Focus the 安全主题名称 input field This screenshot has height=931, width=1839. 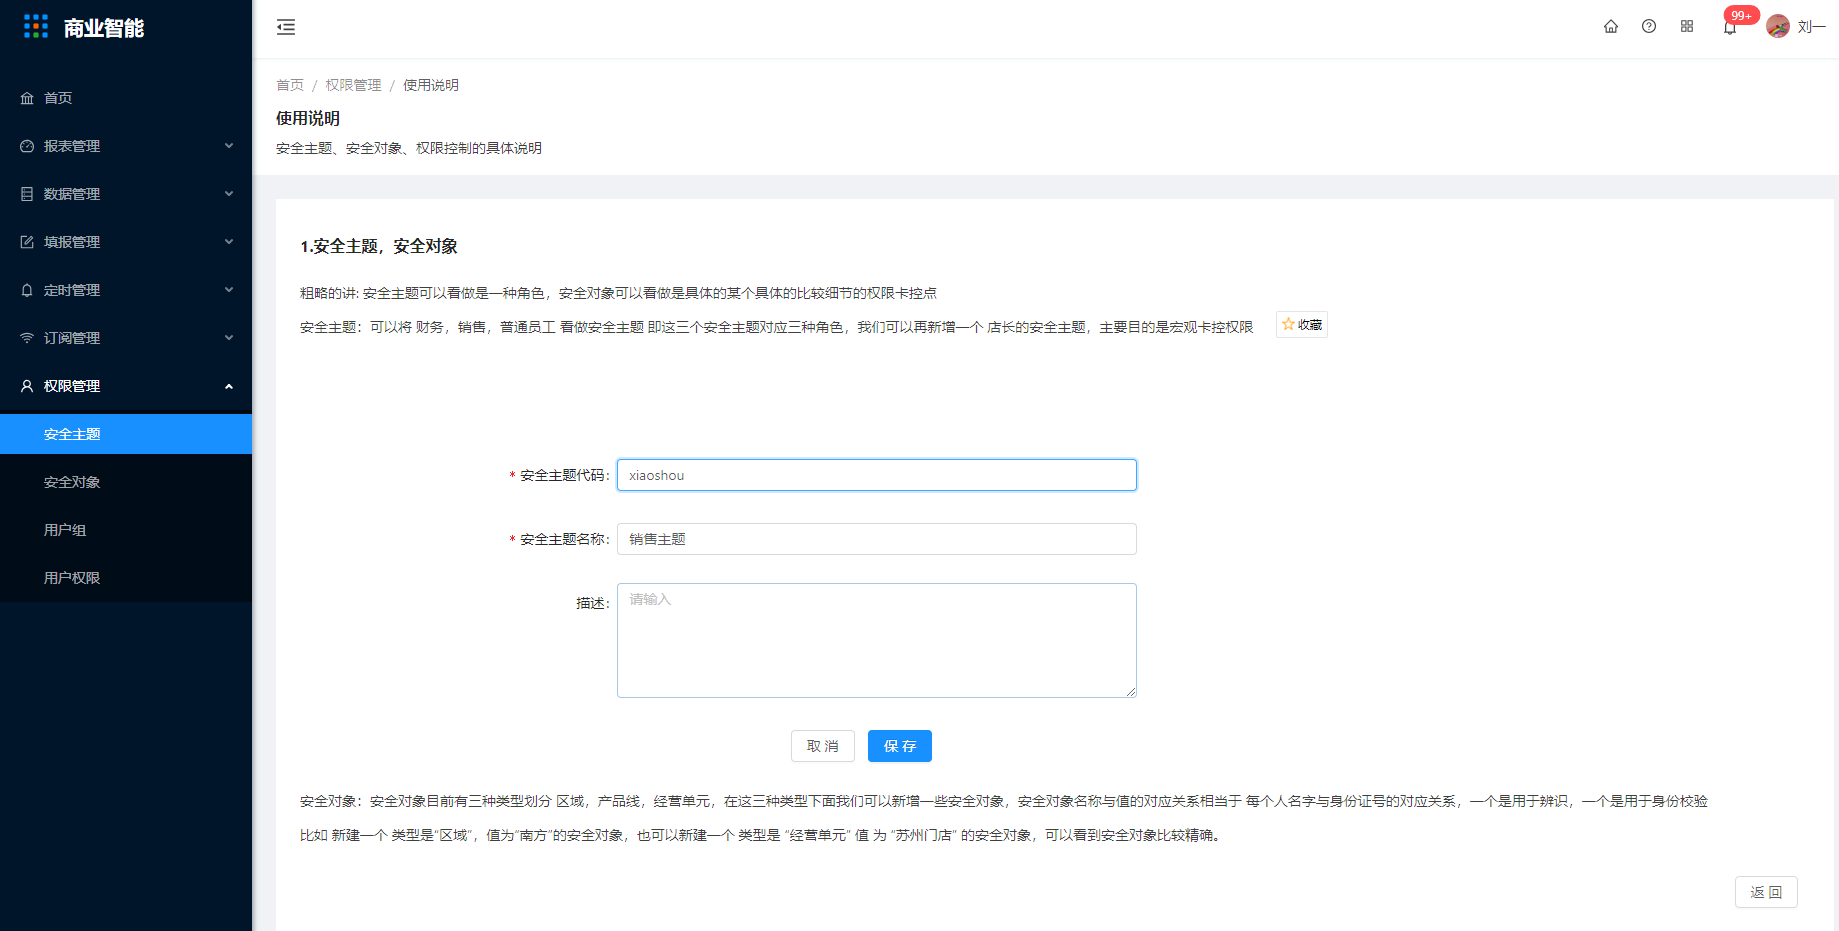pyautogui.click(x=877, y=539)
